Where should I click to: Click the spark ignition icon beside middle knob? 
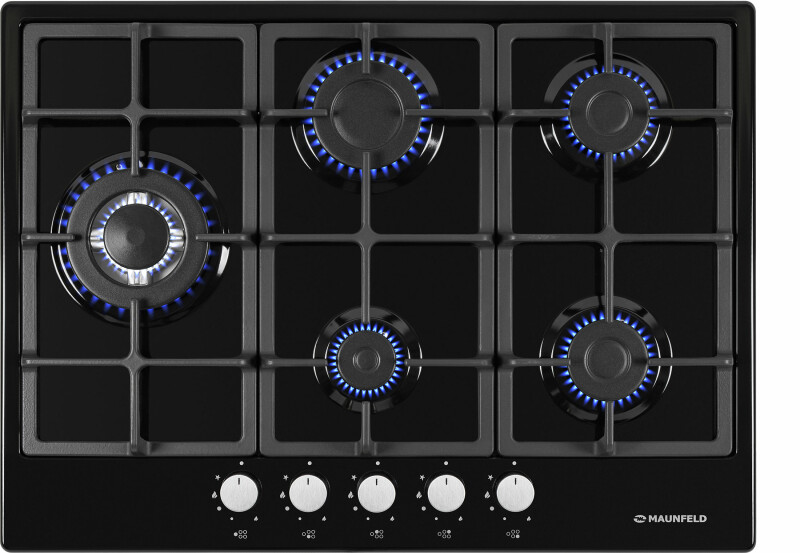(x=354, y=477)
